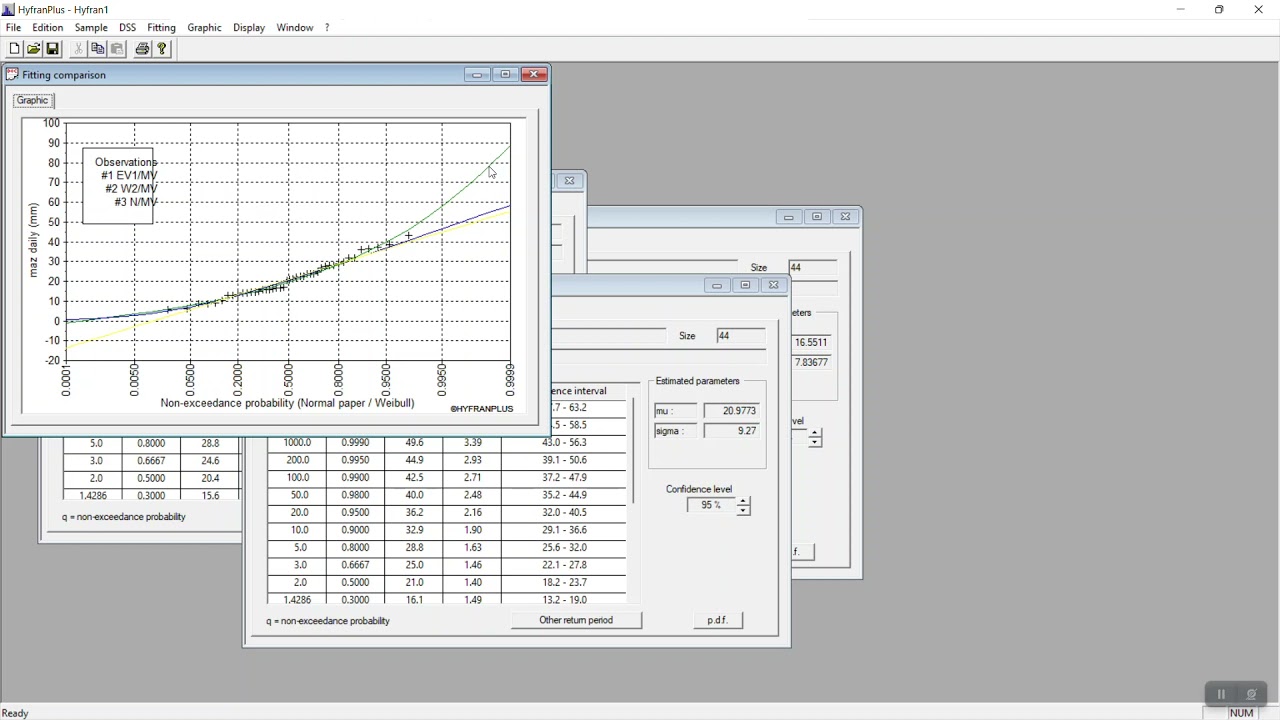Open the Sample menu
The height and width of the screenshot is (720, 1280).
[x=91, y=28]
